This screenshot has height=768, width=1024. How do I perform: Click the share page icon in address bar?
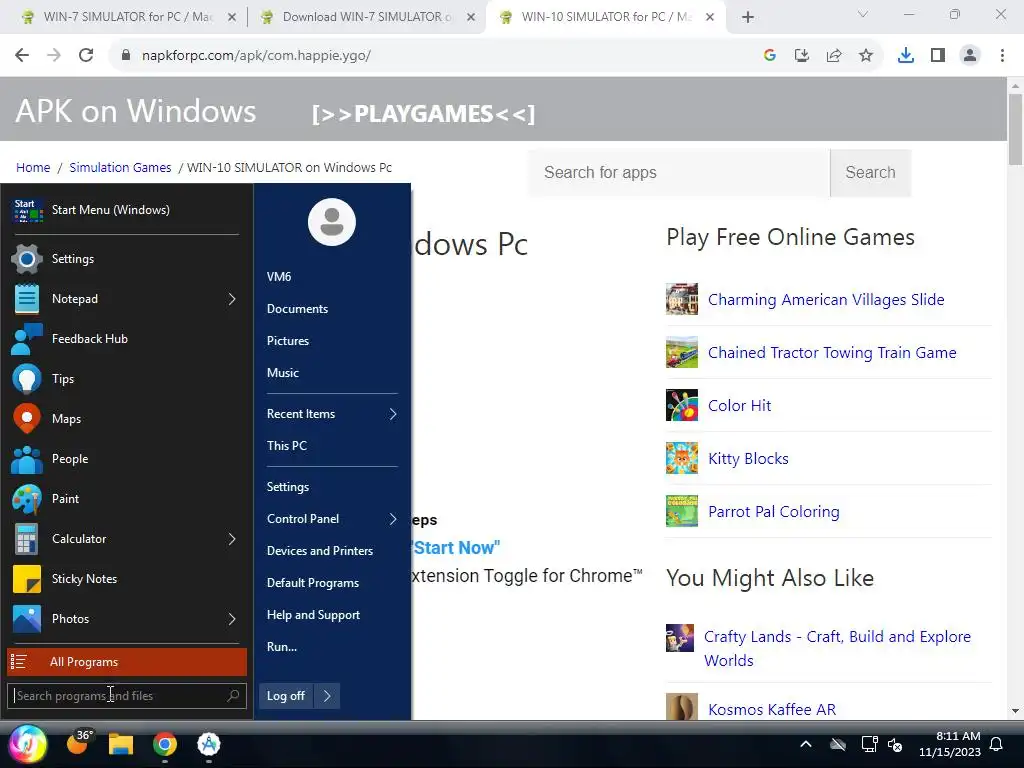tap(834, 56)
